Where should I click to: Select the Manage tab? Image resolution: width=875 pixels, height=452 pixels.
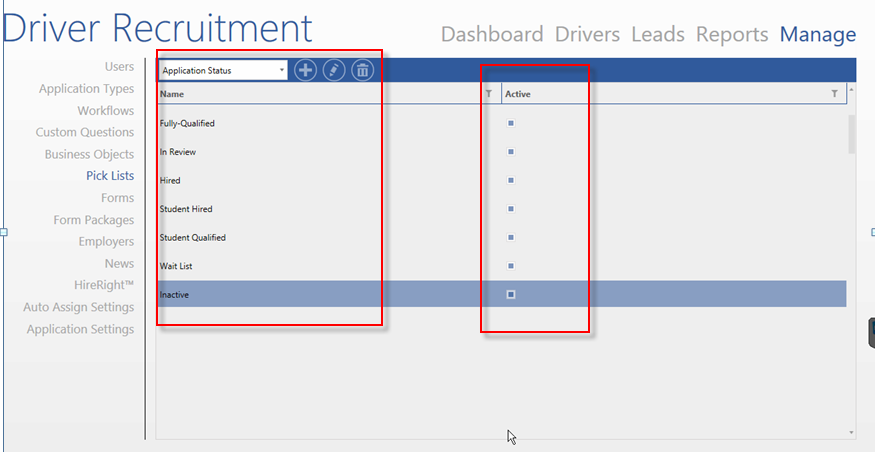[x=818, y=35]
